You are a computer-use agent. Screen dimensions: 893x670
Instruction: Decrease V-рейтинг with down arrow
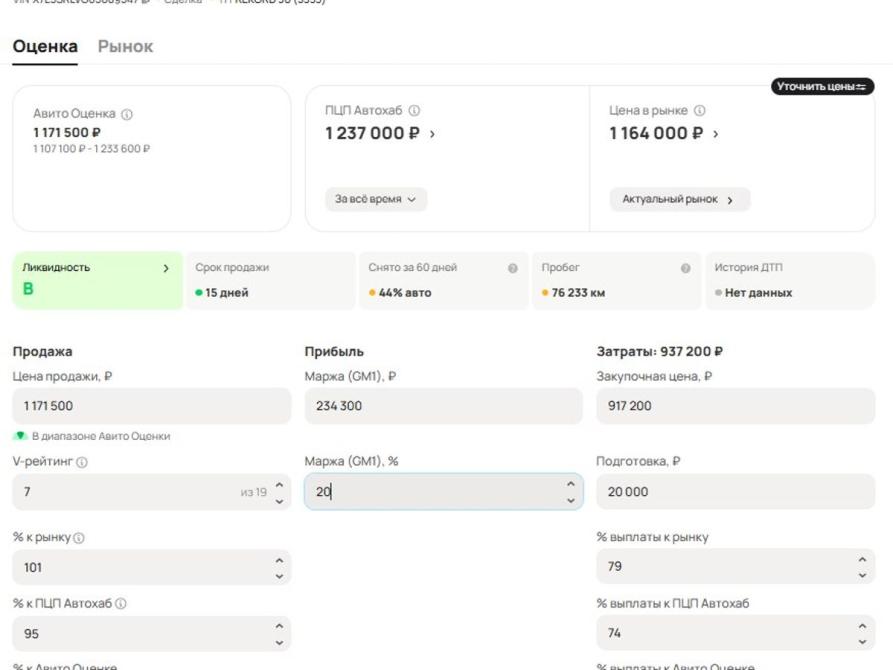(279, 501)
